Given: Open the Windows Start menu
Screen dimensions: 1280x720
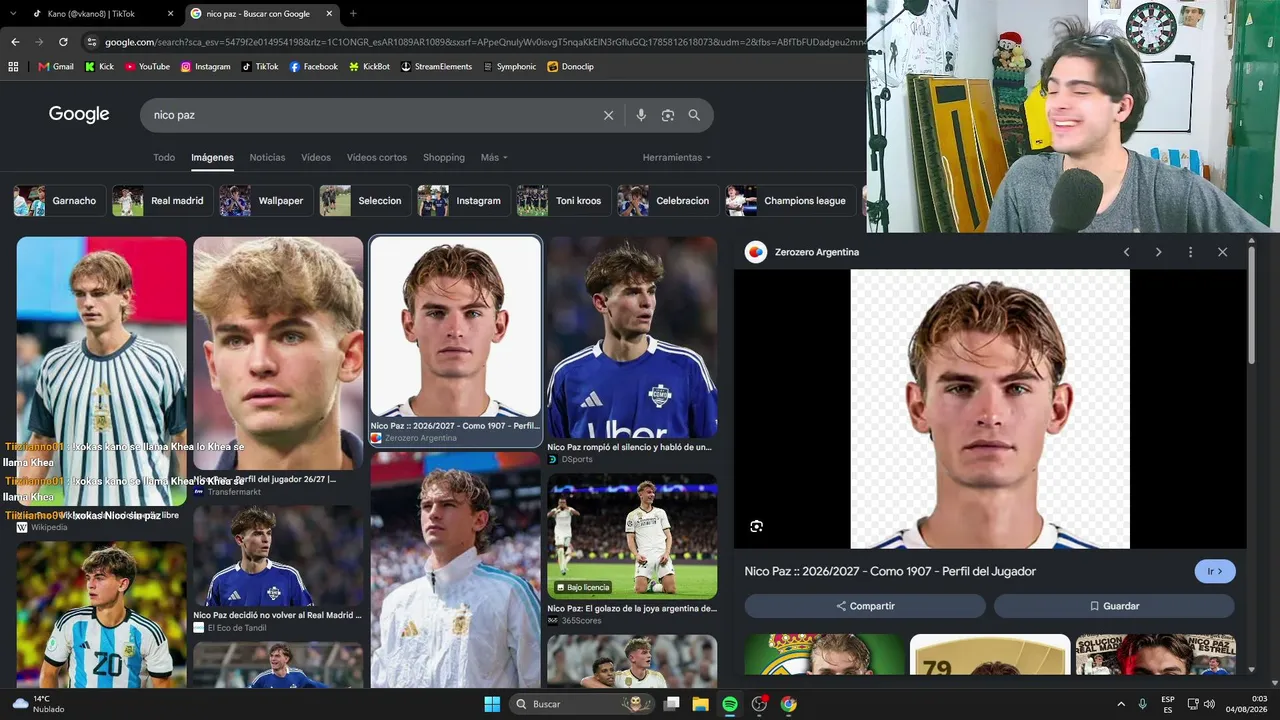Looking at the screenshot, I should tap(492, 704).
